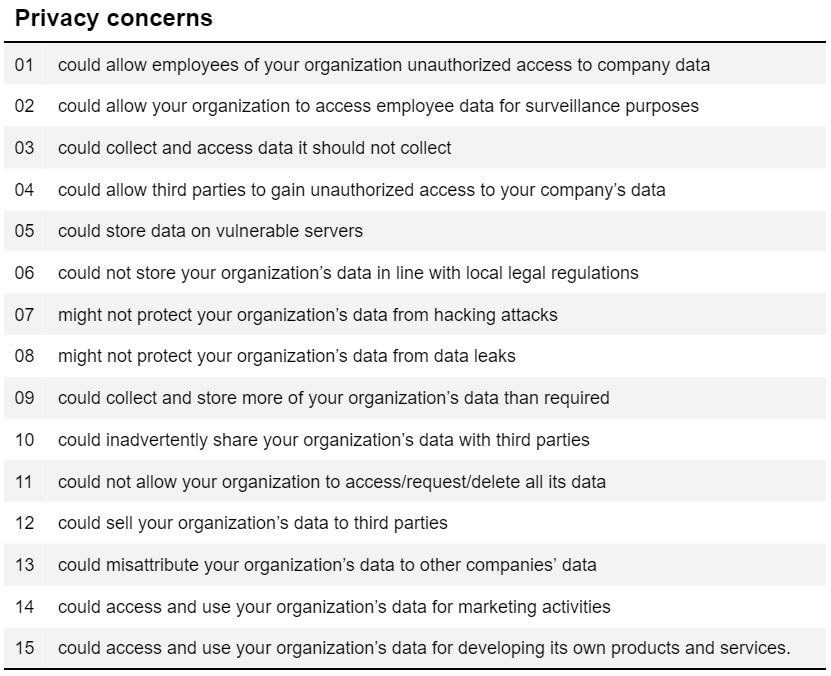The image size is (831, 676).
Task: Click the number 12 cell
Action: click(24, 523)
